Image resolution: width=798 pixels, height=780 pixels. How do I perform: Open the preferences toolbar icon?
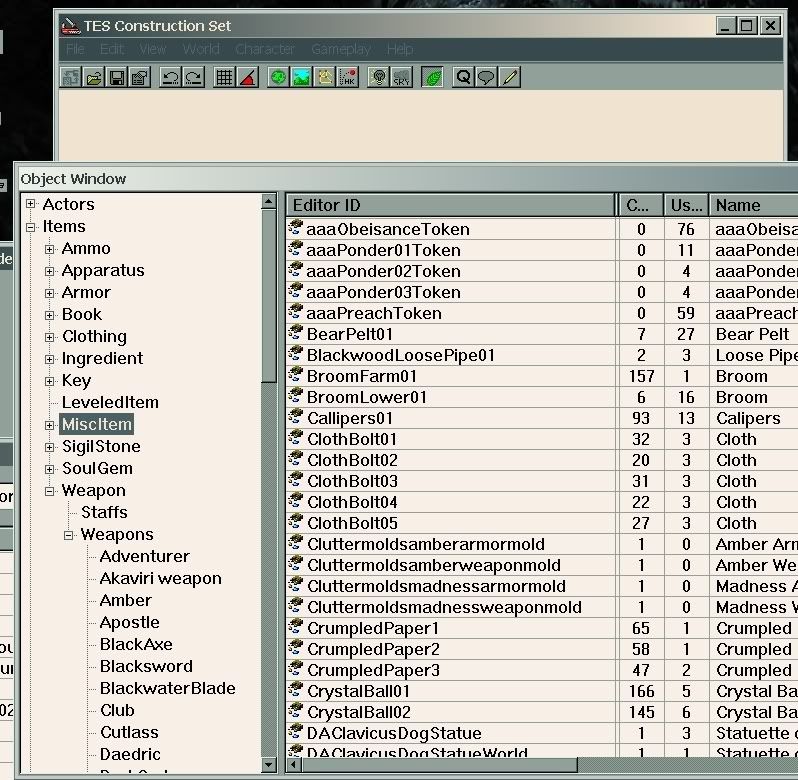[x=140, y=78]
